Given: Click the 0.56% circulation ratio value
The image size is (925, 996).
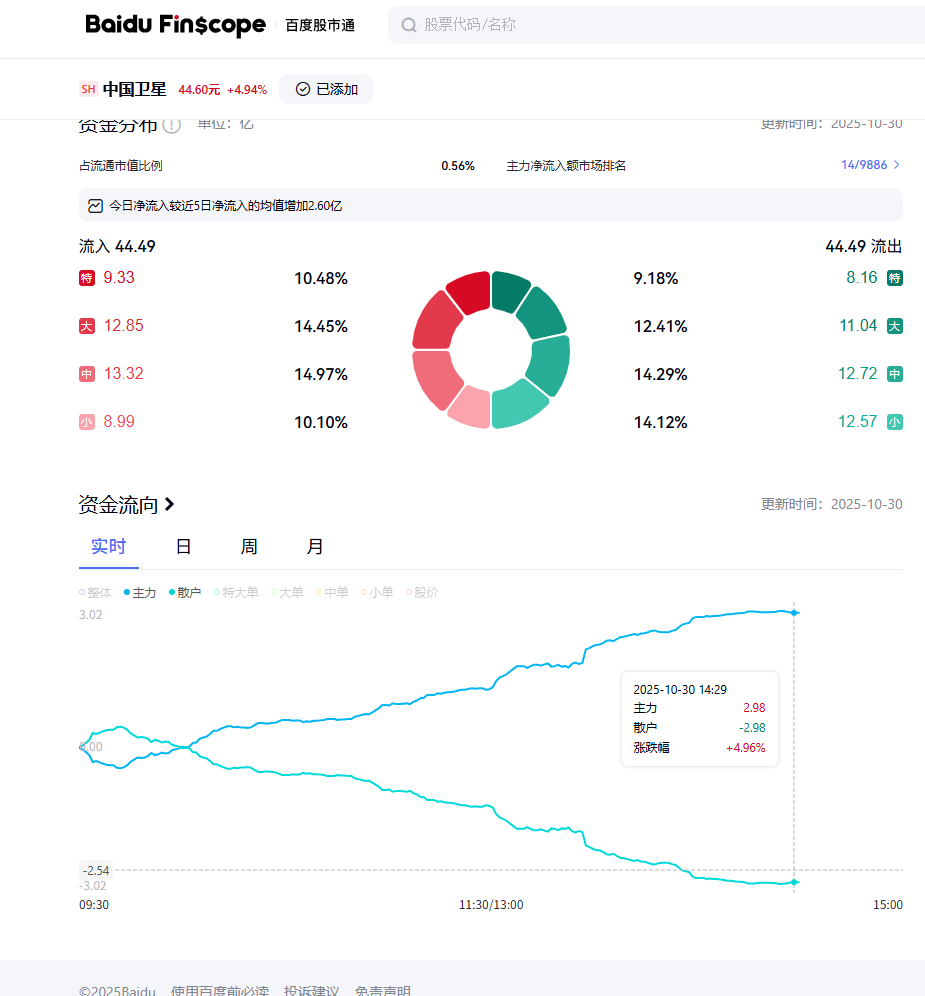Looking at the screenshot, I should (458, 166).
